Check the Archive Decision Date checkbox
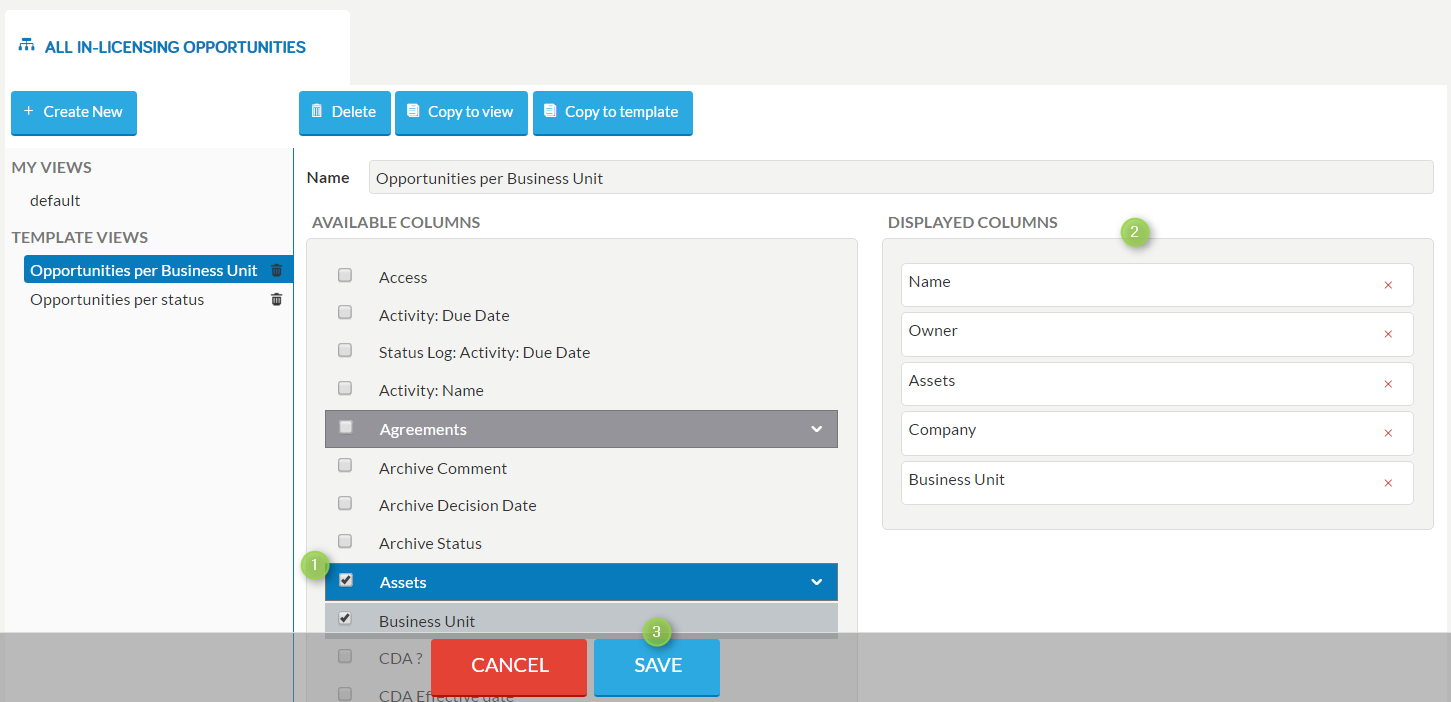 click(x=345, y=503)
